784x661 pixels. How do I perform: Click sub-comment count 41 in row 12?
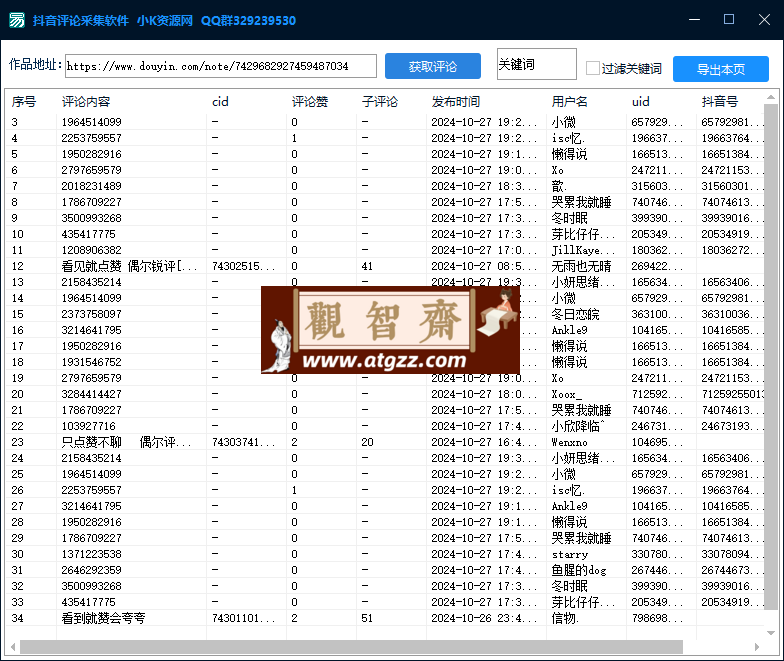coord(367,266)
